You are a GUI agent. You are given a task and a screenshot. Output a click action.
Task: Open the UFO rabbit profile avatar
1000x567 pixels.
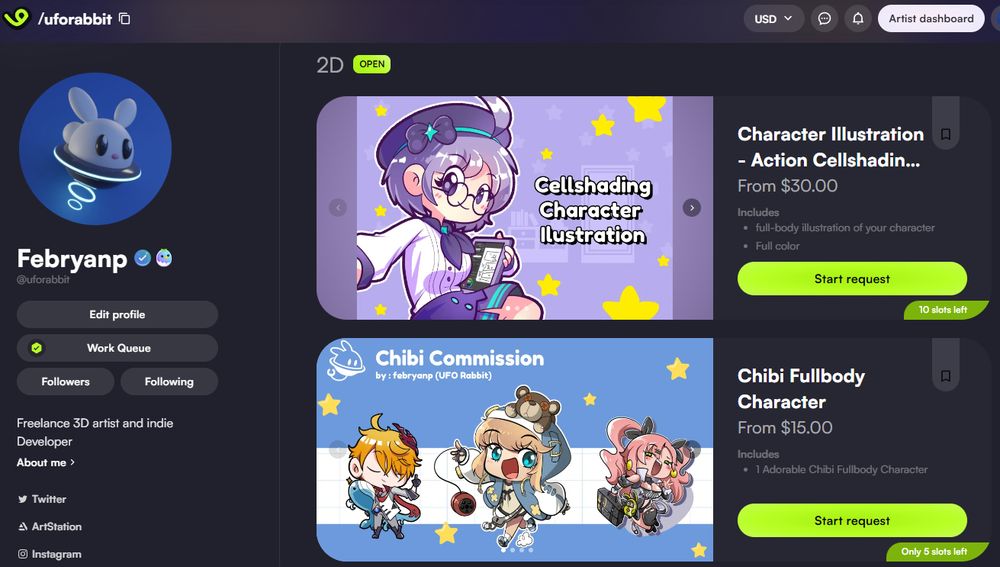click(95, 149)
